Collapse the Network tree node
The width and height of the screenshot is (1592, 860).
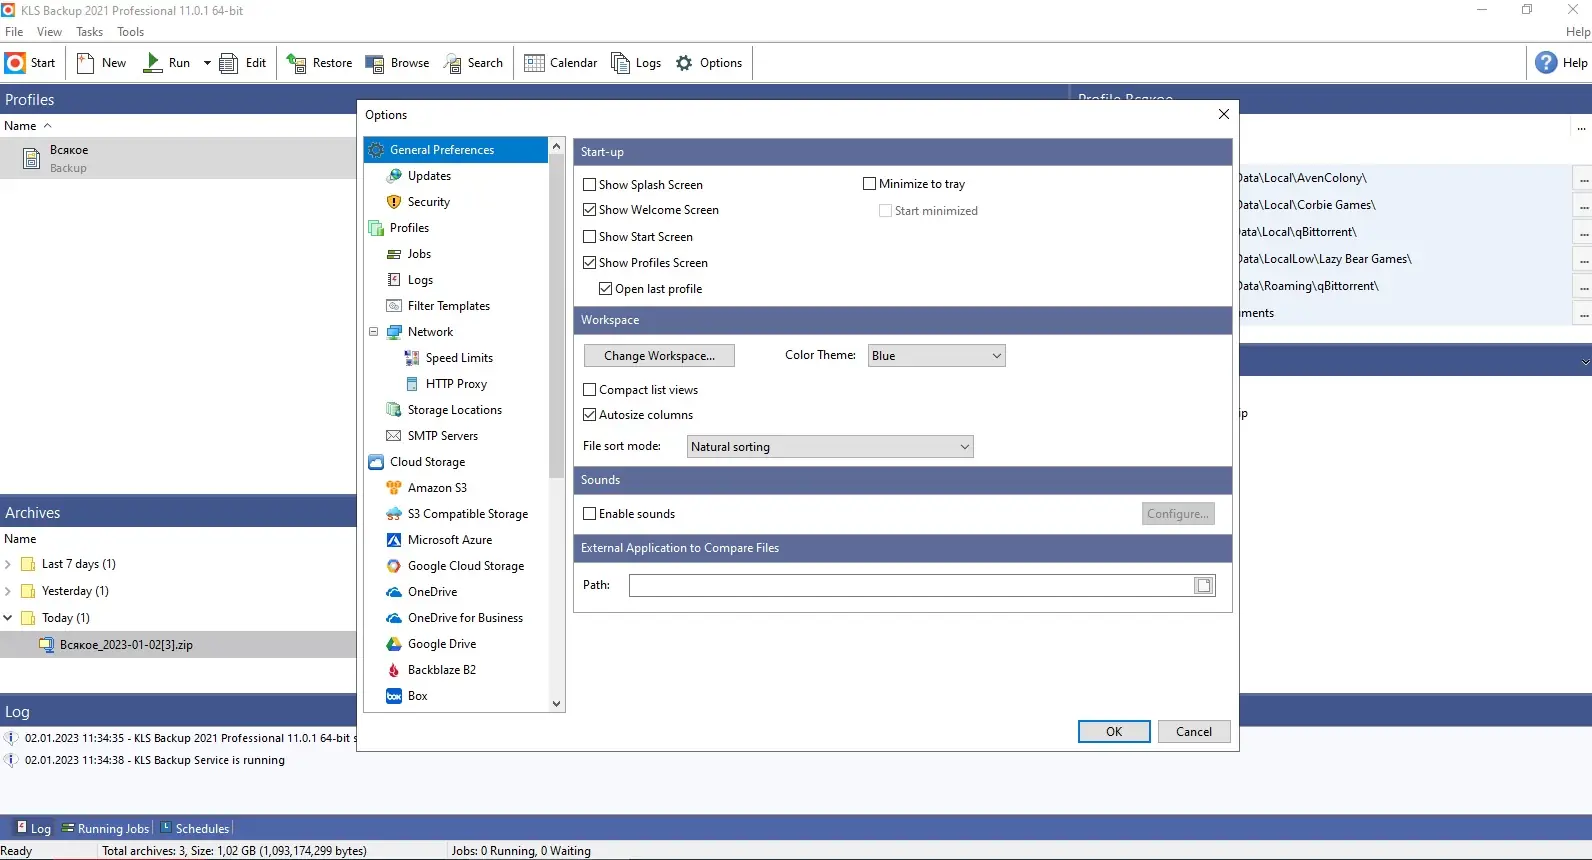[374, 332]
